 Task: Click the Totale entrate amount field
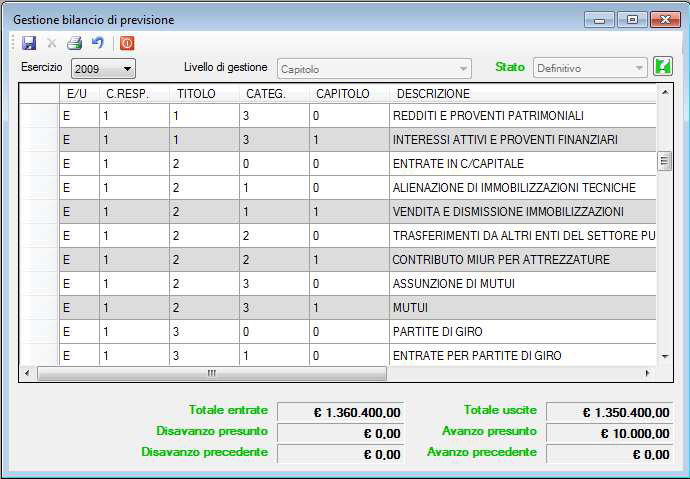pos(341,412)
